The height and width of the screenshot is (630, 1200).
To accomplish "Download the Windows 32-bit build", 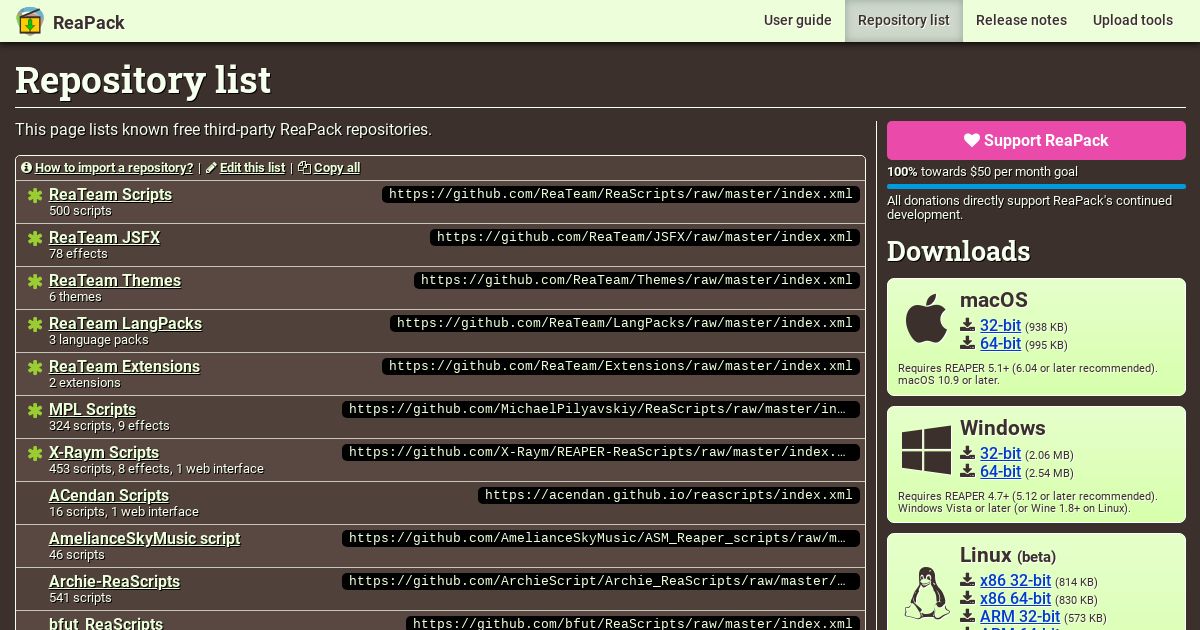I will coord(1000,453).
